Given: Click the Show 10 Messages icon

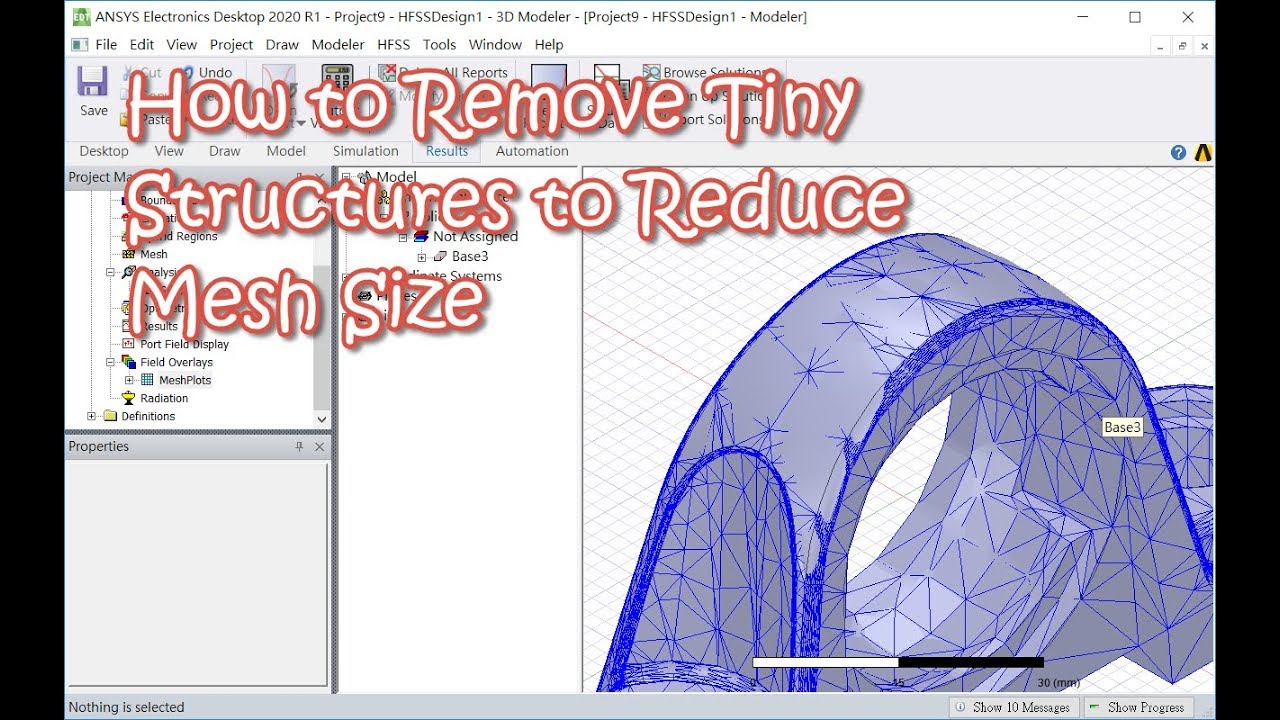Looking at the screenshot, I should tap(961, 707).
